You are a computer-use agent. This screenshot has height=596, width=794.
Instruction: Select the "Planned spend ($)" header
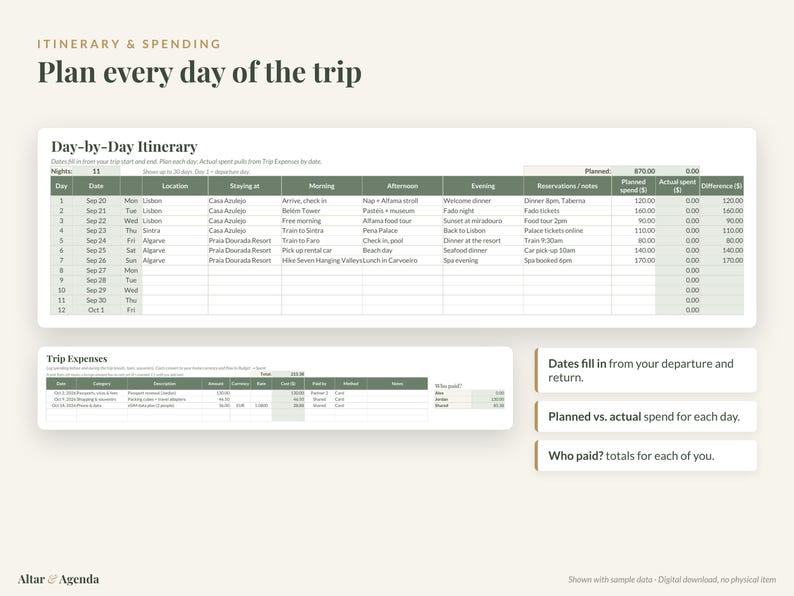[x=633, y=186]
